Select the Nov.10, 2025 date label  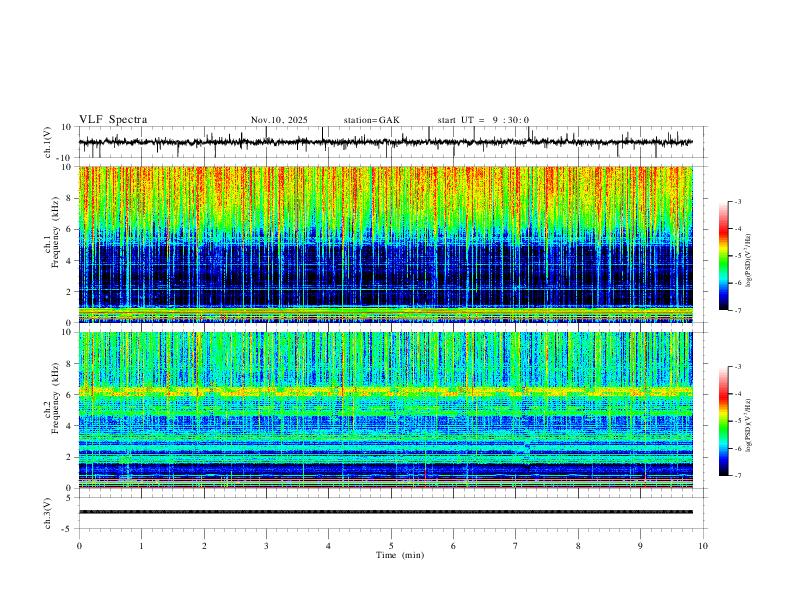[279, 120]
